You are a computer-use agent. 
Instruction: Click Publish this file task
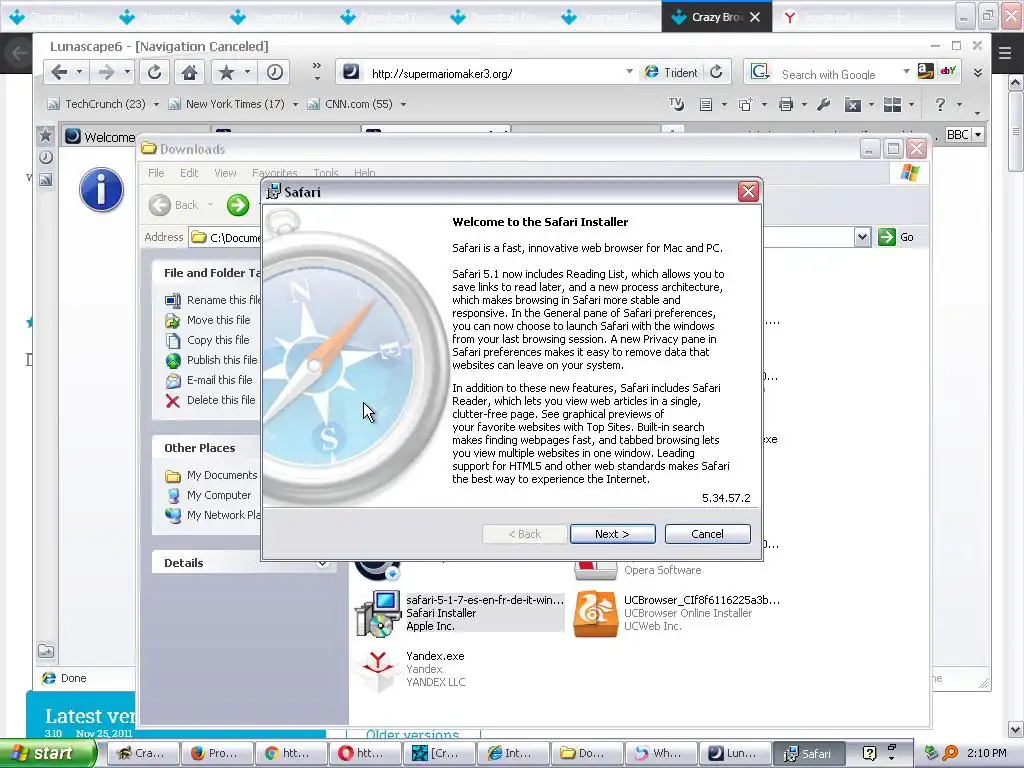tap(212, 360)
